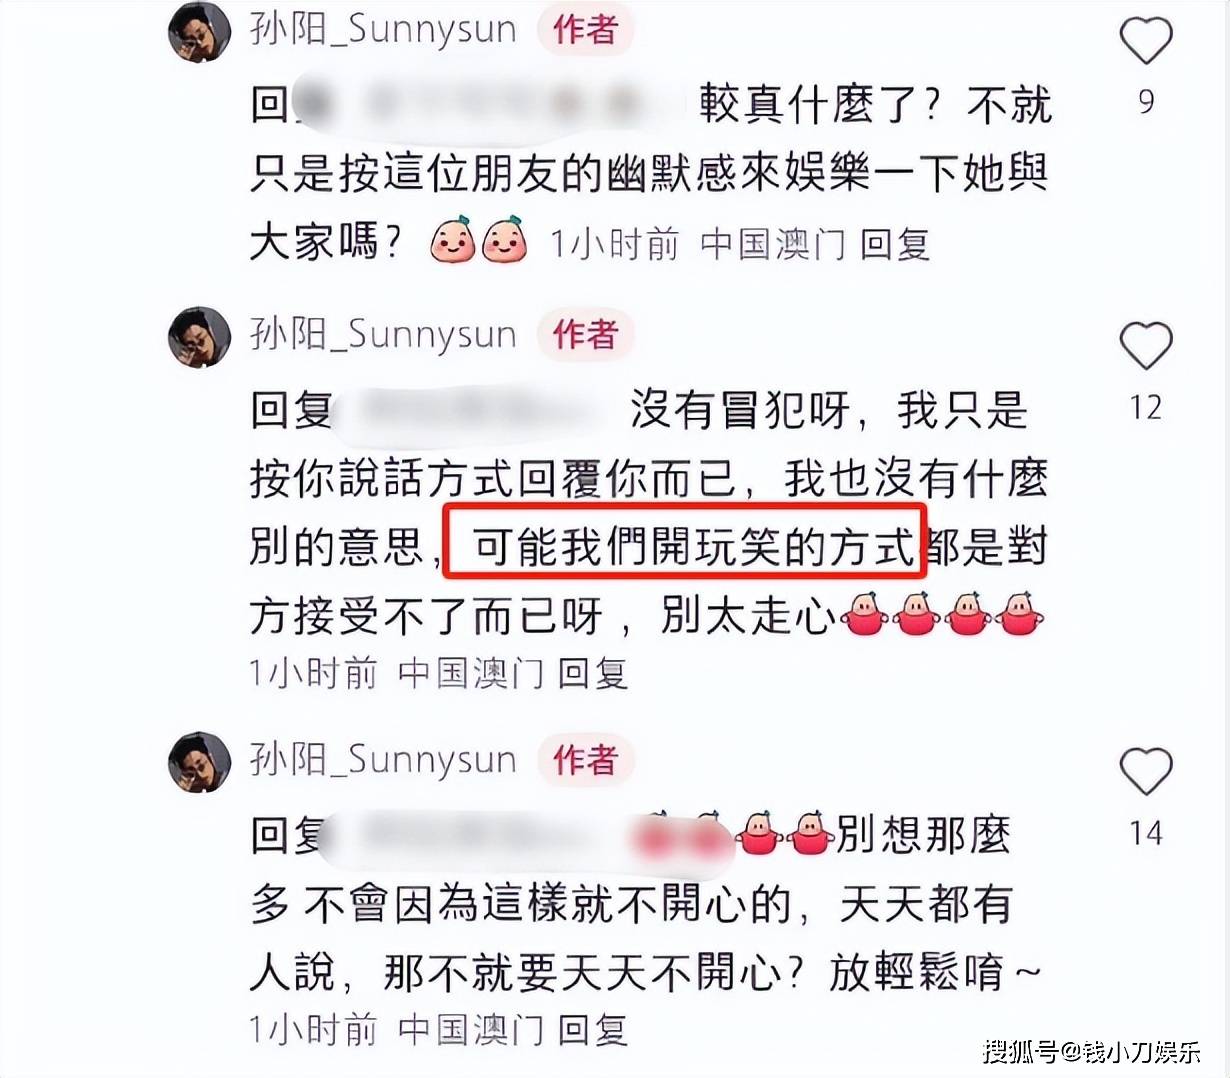Open username 孙阳_Sunnysun in second comment
The height and width of the screenshot is (1078, 1230).
pos(383,334)
